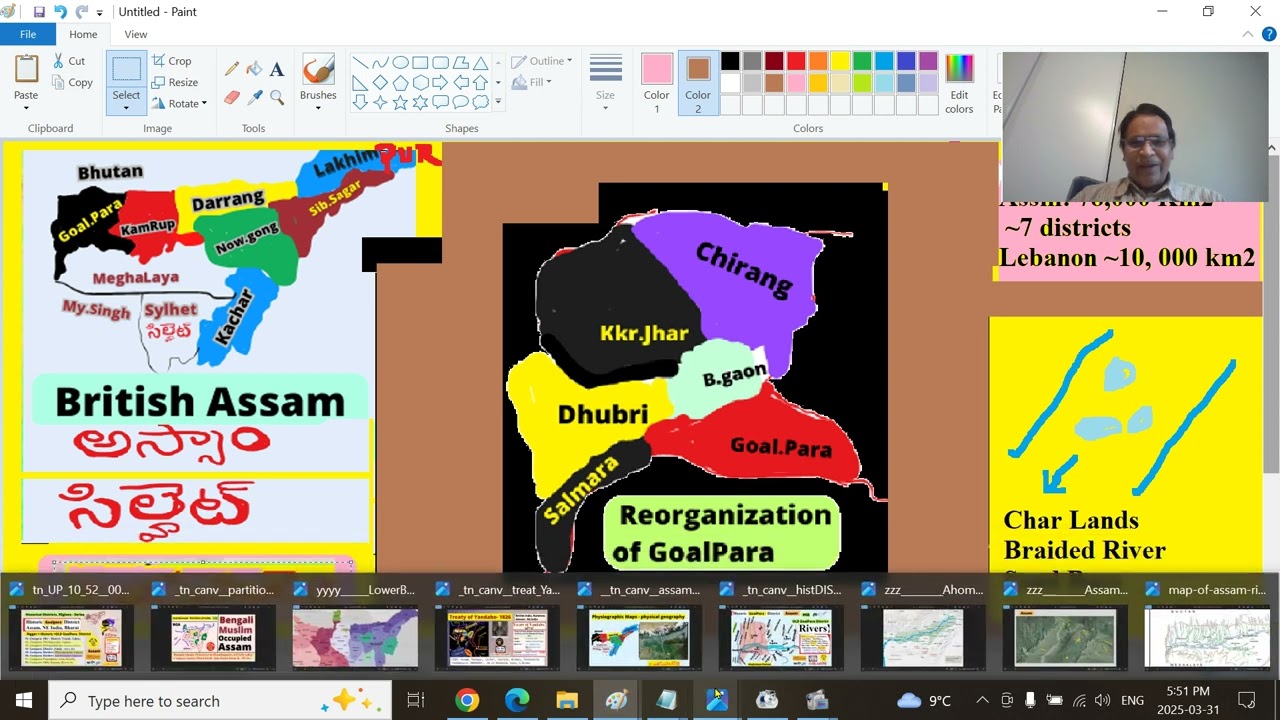Select the Pencil tool
1280x720 pixels.
pos(232,69)
